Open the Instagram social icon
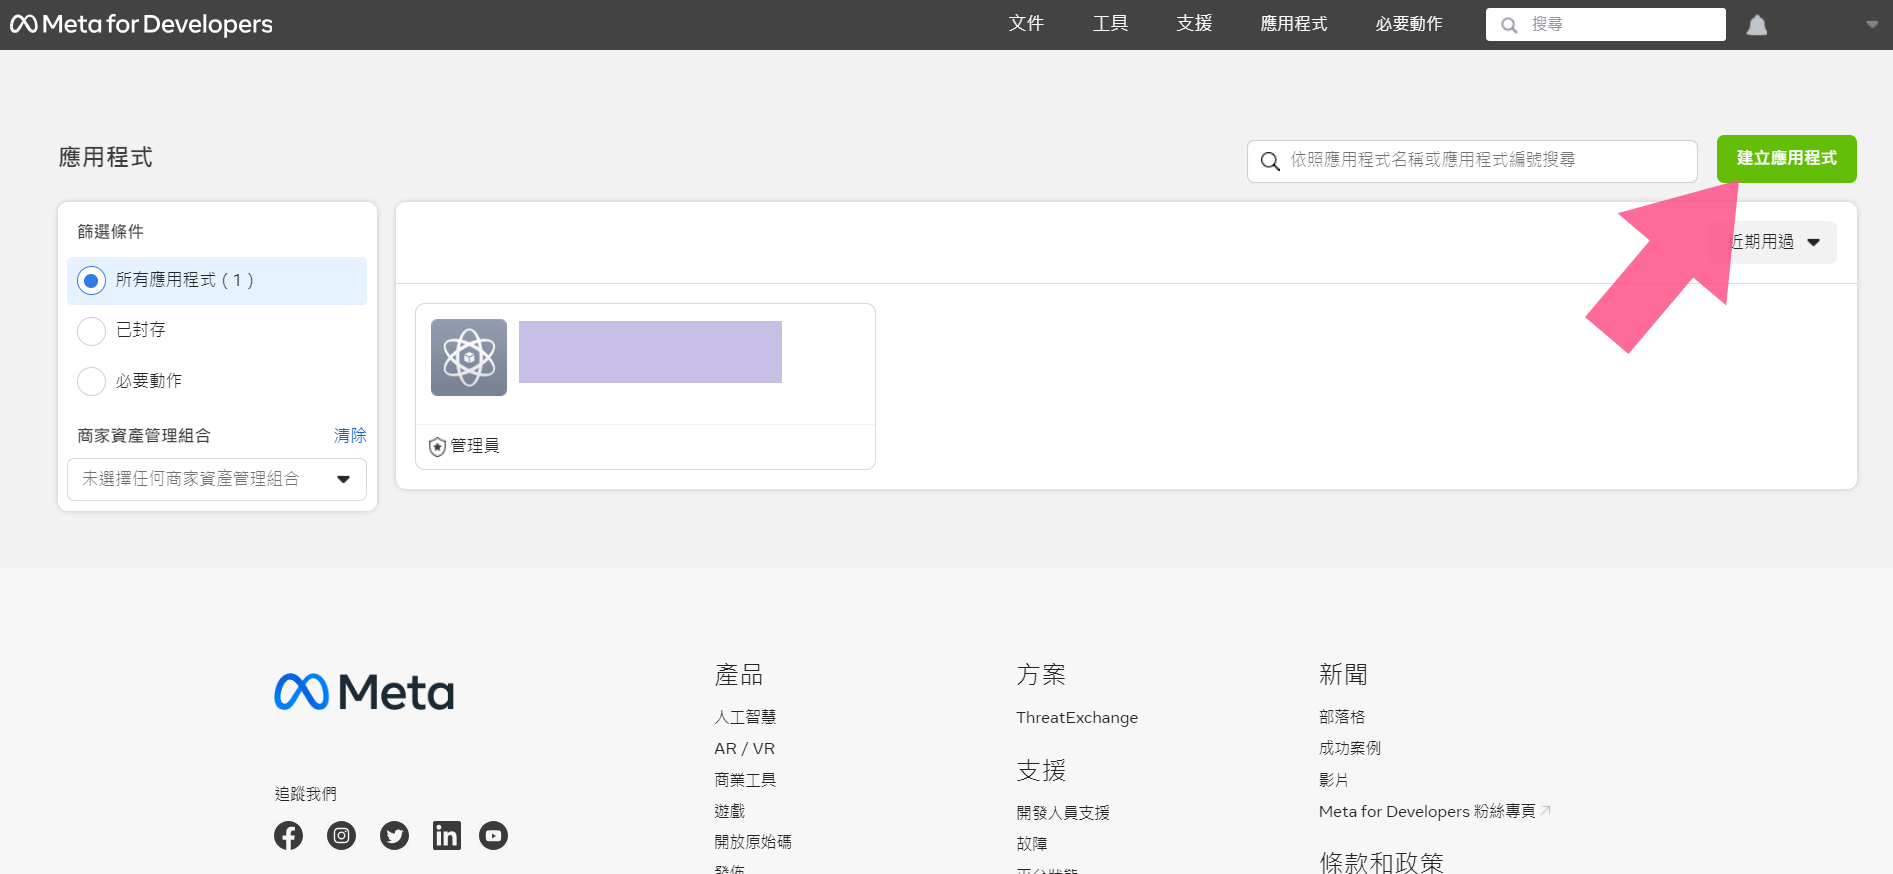Image resolution: width=1893 pixels, height=874 pixels. click(x=341, y=835)
